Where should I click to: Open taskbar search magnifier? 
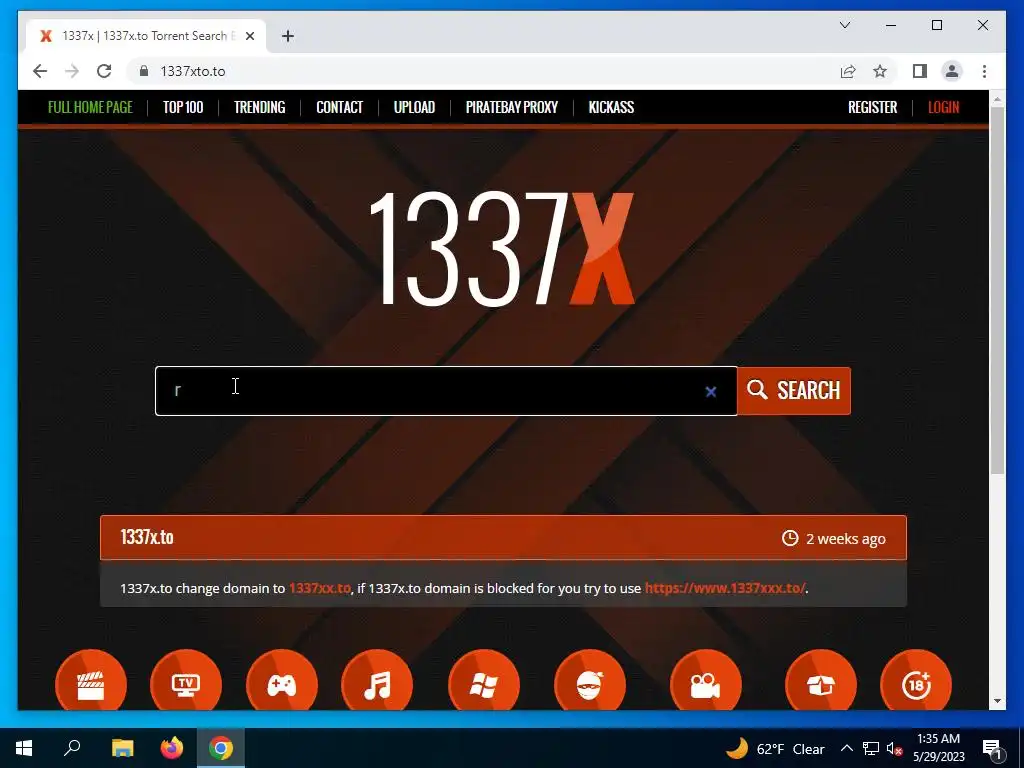click(72, 748)
